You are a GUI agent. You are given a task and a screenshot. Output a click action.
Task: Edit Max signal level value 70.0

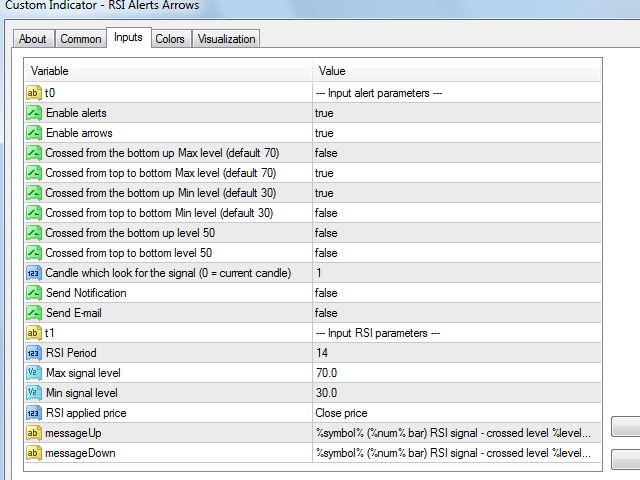click(x=457, y=373)
